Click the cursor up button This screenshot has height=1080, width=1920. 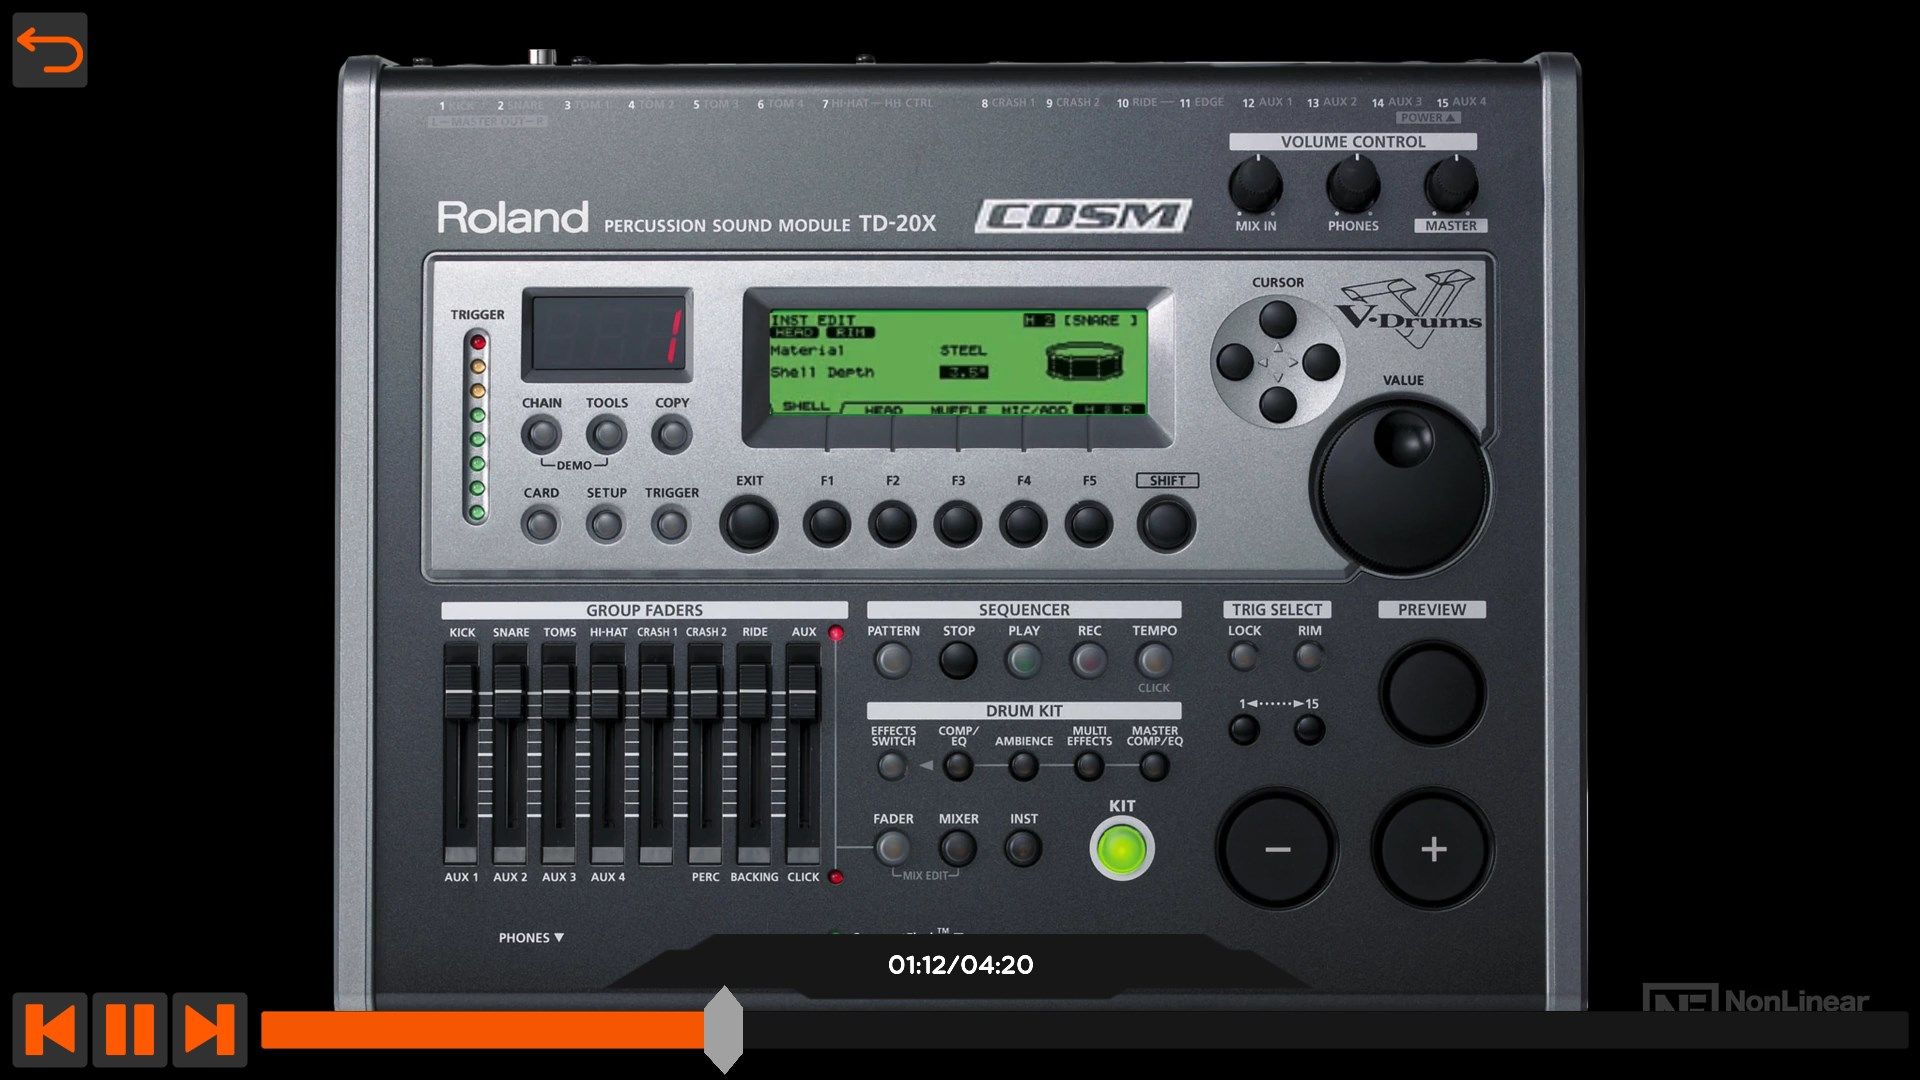[1277, 320]
